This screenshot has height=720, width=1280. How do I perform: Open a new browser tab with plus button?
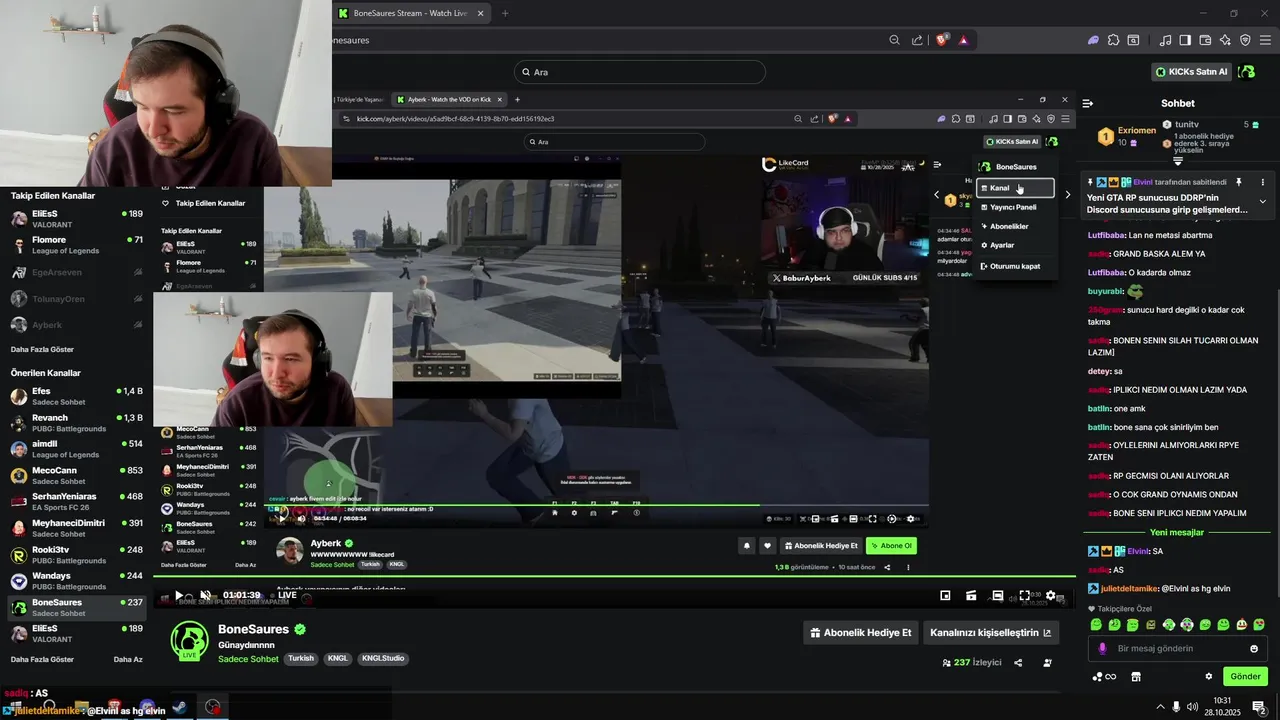(504, 13)
